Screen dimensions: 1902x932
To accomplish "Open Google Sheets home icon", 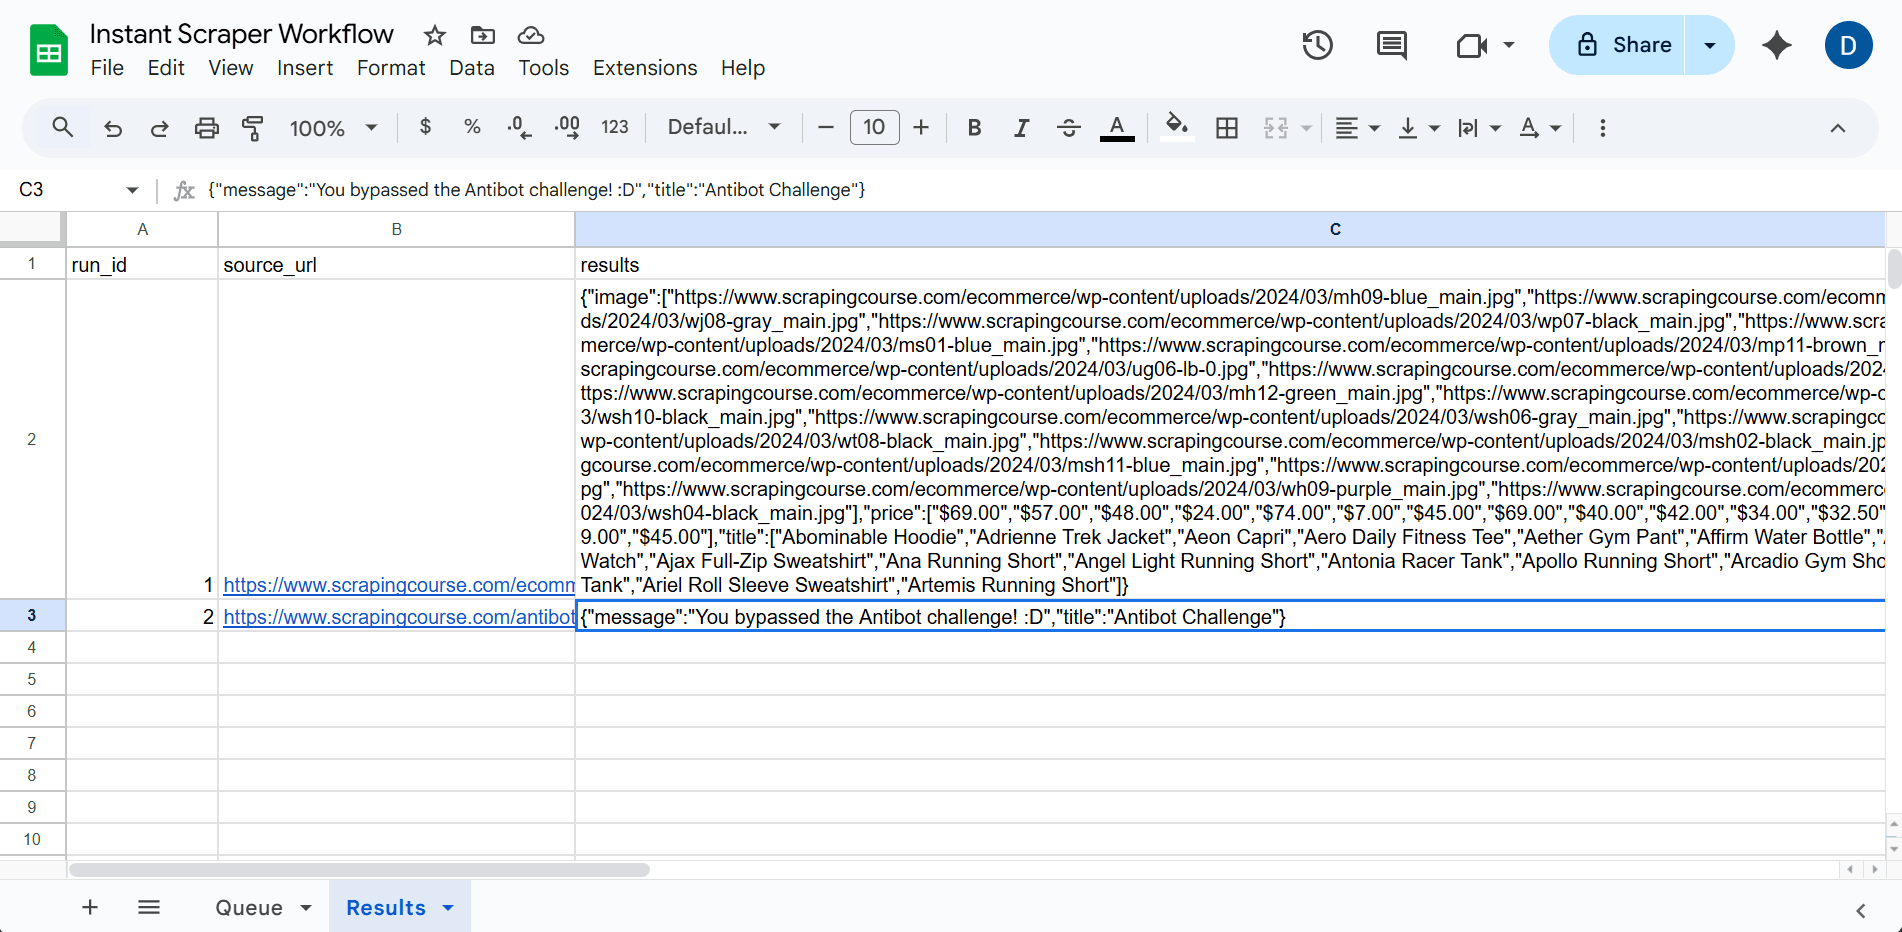I will pyautogui.click(x=49, y=50).
